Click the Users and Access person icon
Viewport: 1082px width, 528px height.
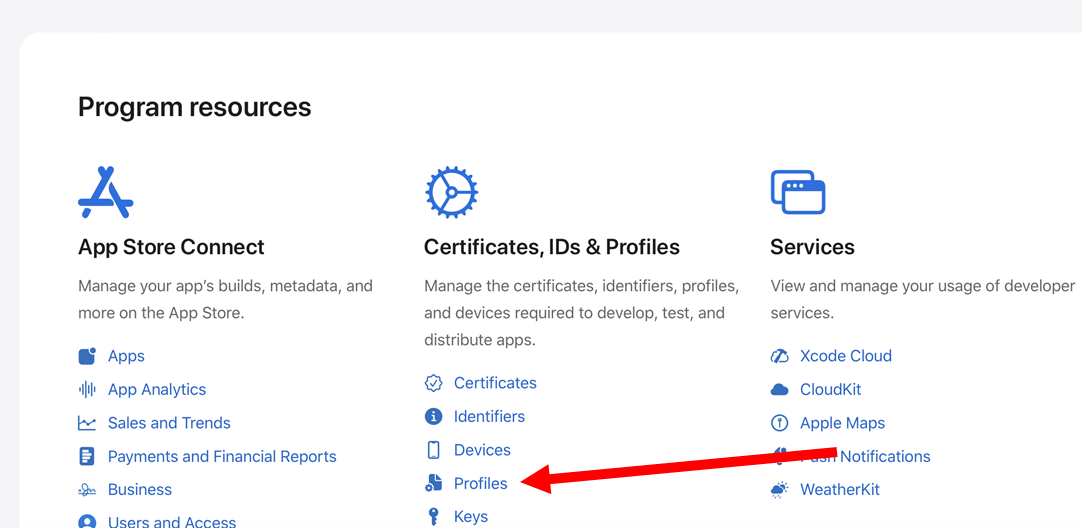pos(87,522)
